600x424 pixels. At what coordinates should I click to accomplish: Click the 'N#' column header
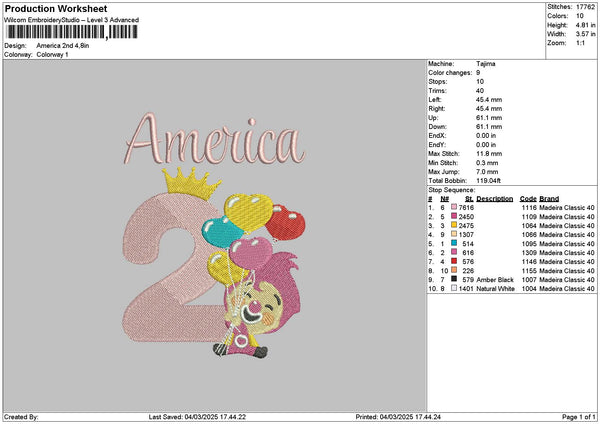(444, 199)
